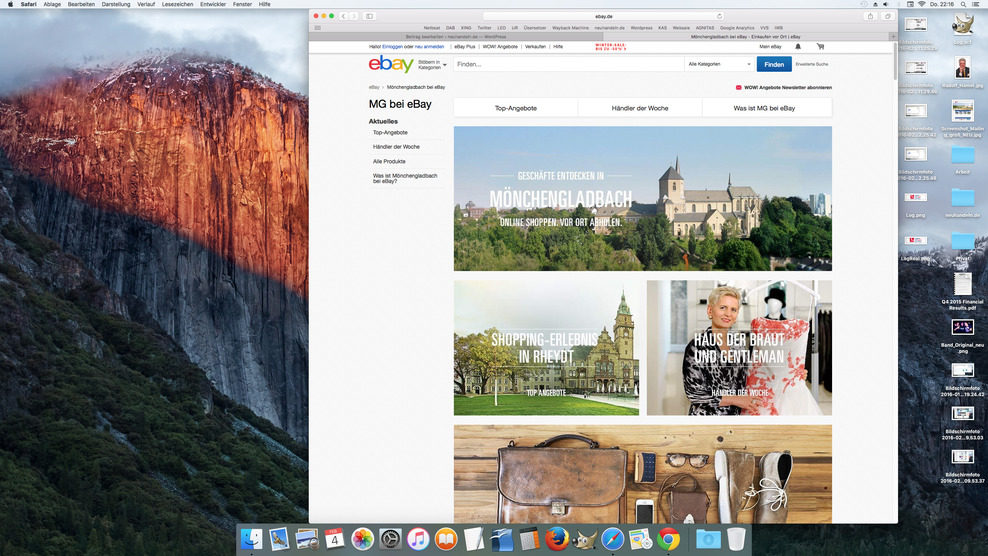
Task: Open Finder from the Dock
Action: (251, 540)
